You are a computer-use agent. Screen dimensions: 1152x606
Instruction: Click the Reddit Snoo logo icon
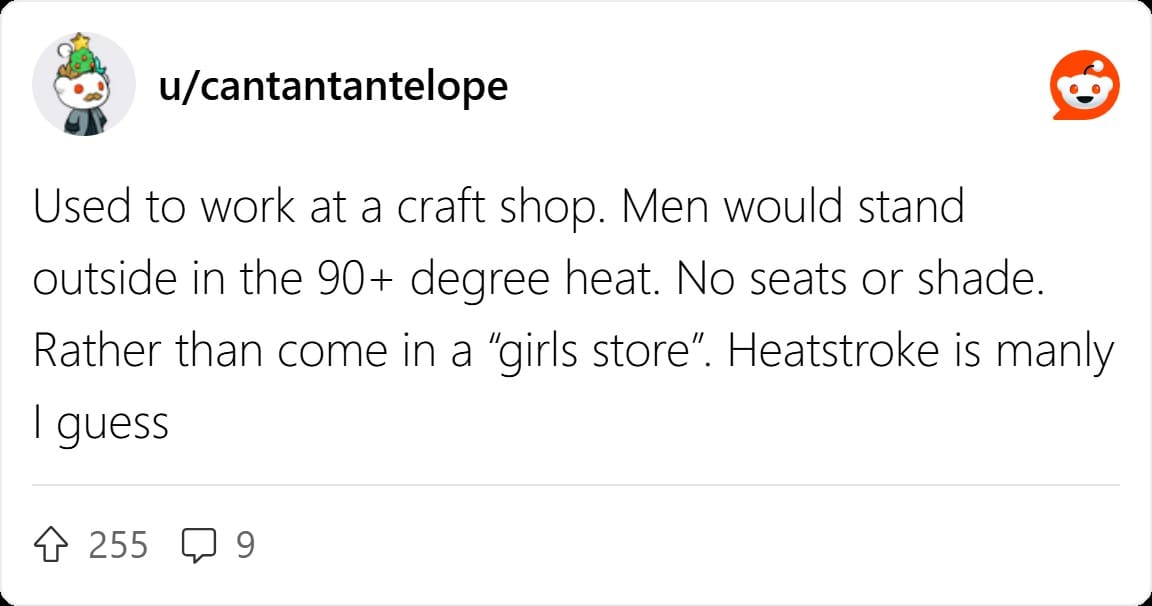(x=1084, y=85)
